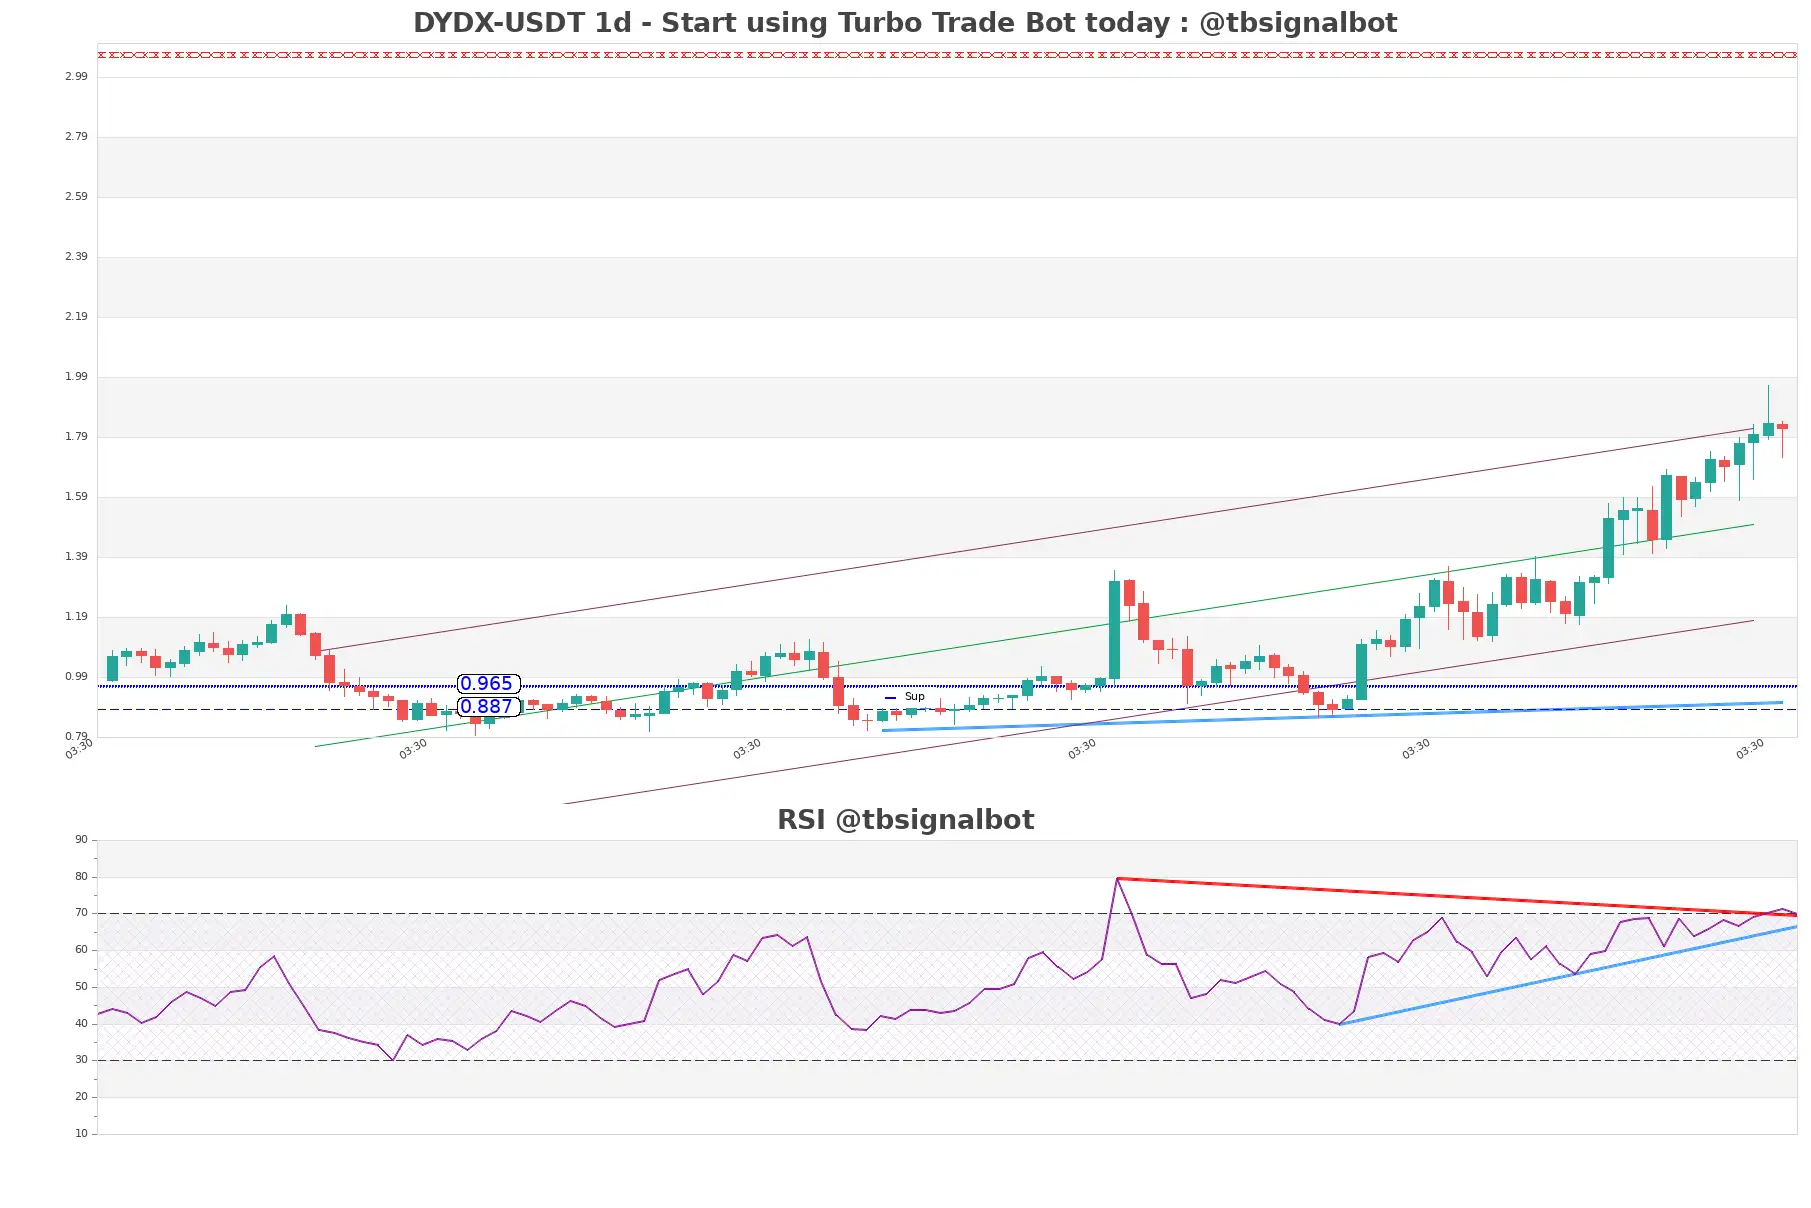1811x1208 pixels.
Task: Click the 1.39 price axis label
Action: click(76, 556)
